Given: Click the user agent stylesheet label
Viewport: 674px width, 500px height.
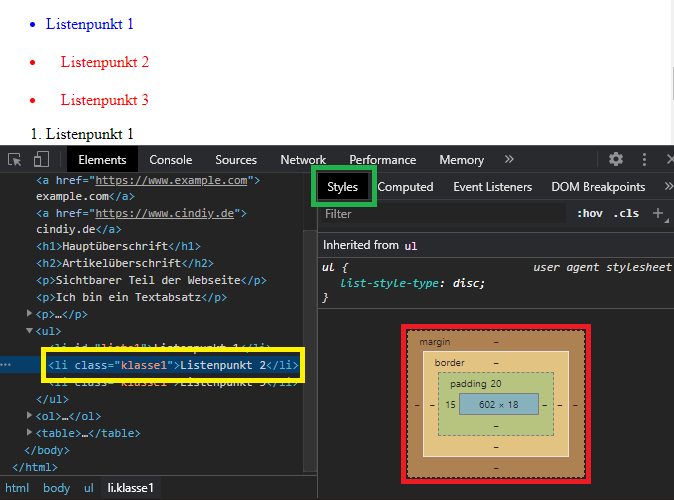Looking at the screenshot, I should click(x=602, y=267).
